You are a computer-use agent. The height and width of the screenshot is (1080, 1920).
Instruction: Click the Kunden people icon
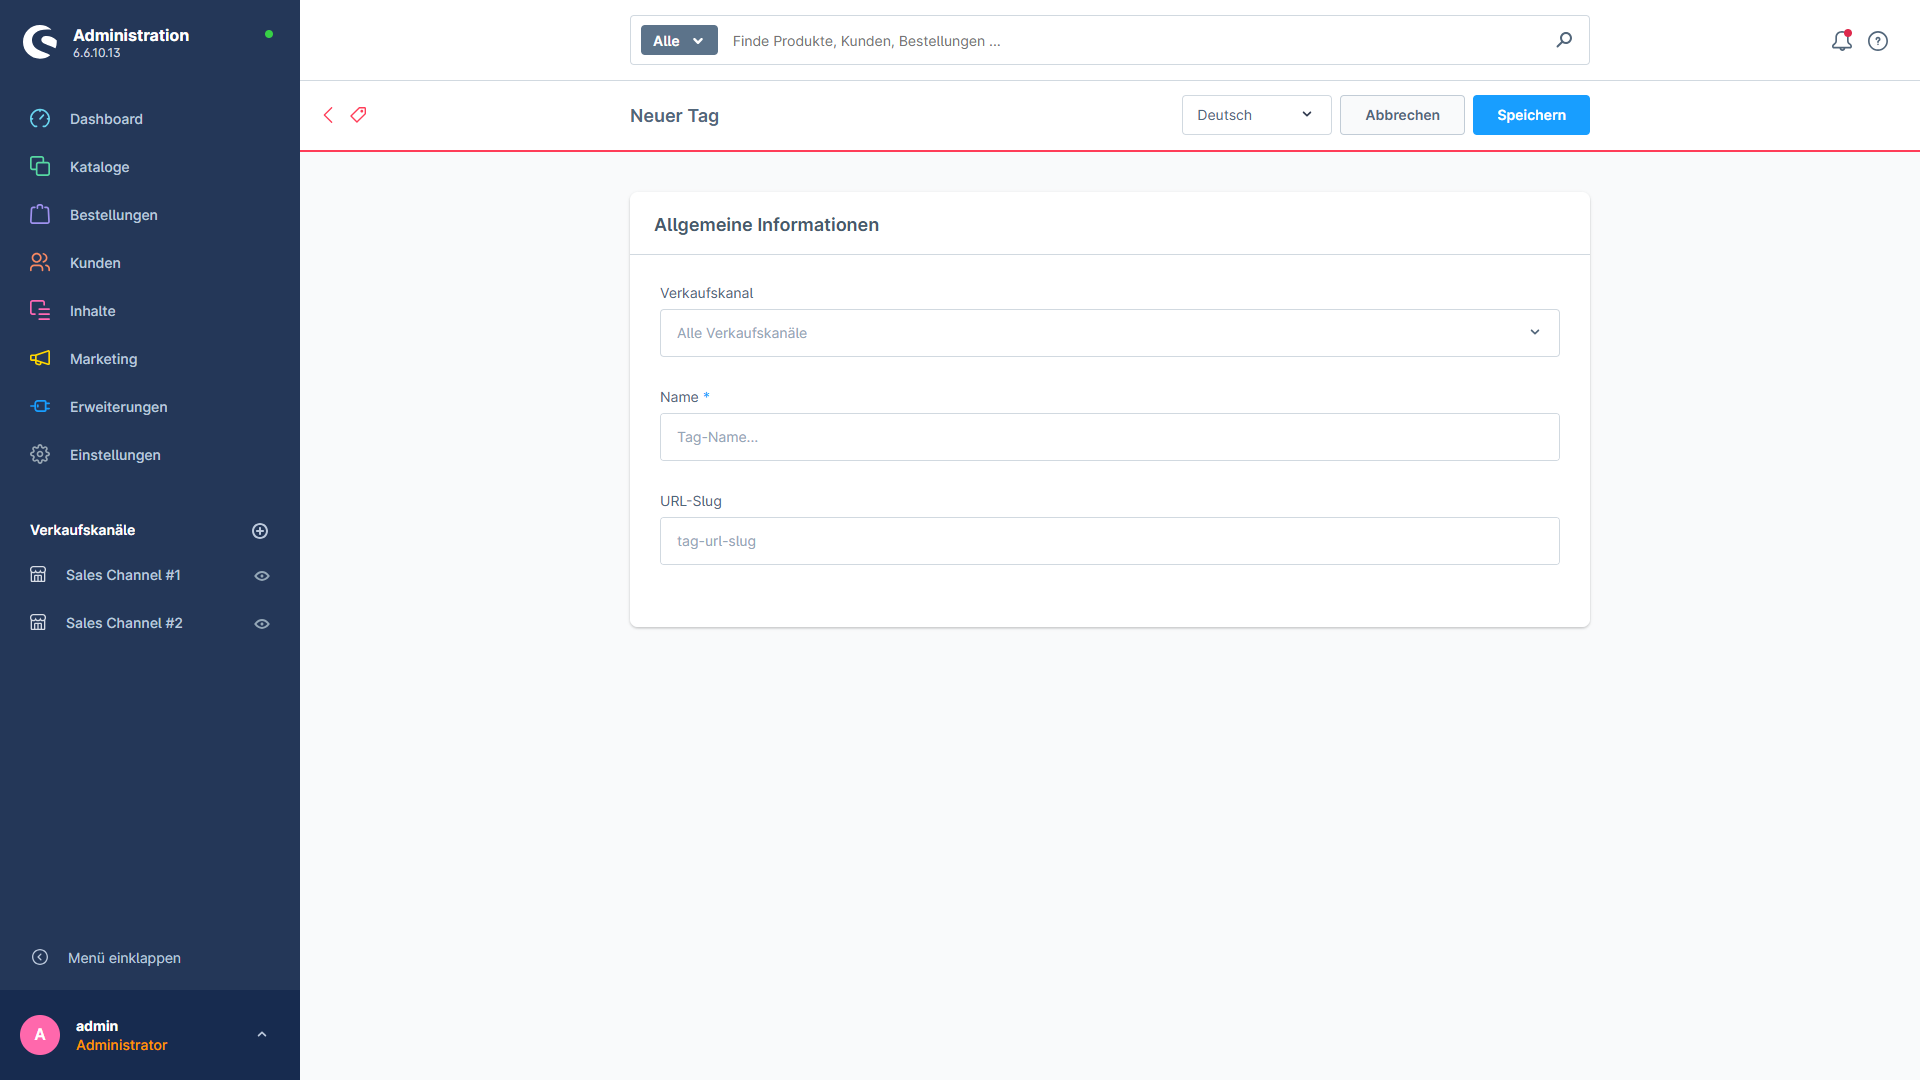40,263
